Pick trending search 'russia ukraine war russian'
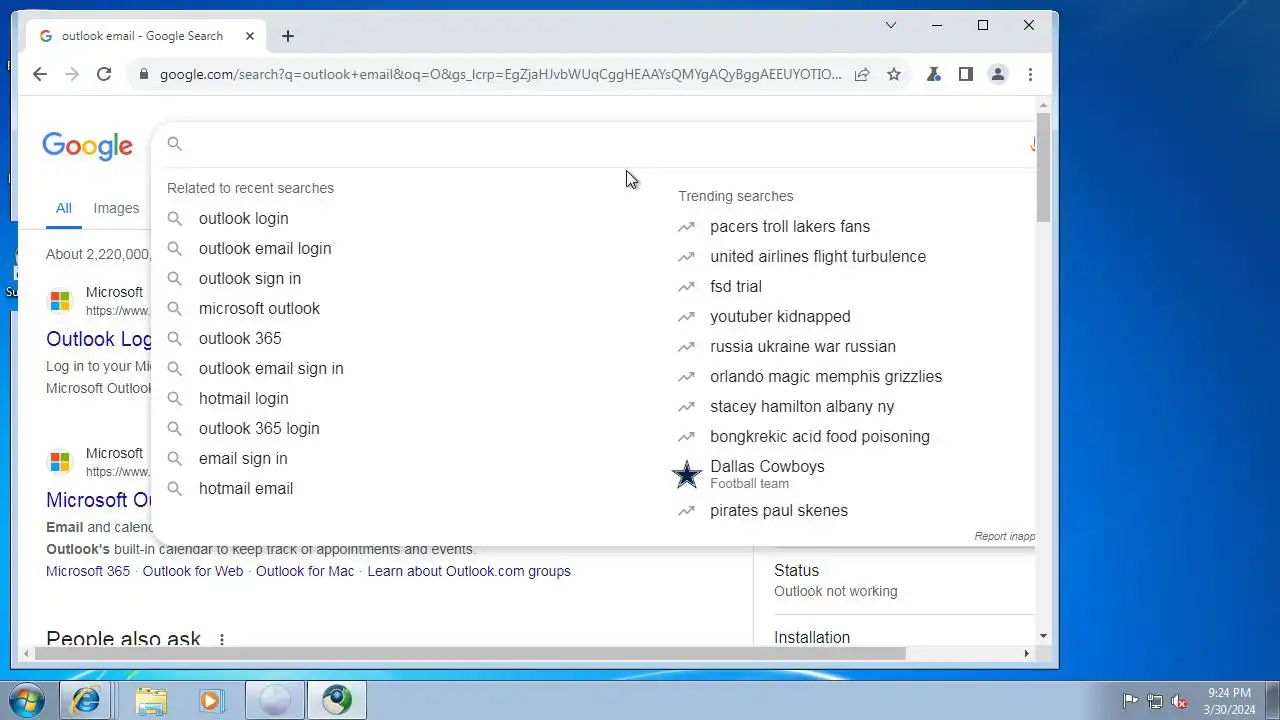Screen dimensions: 1280x720 803,346
